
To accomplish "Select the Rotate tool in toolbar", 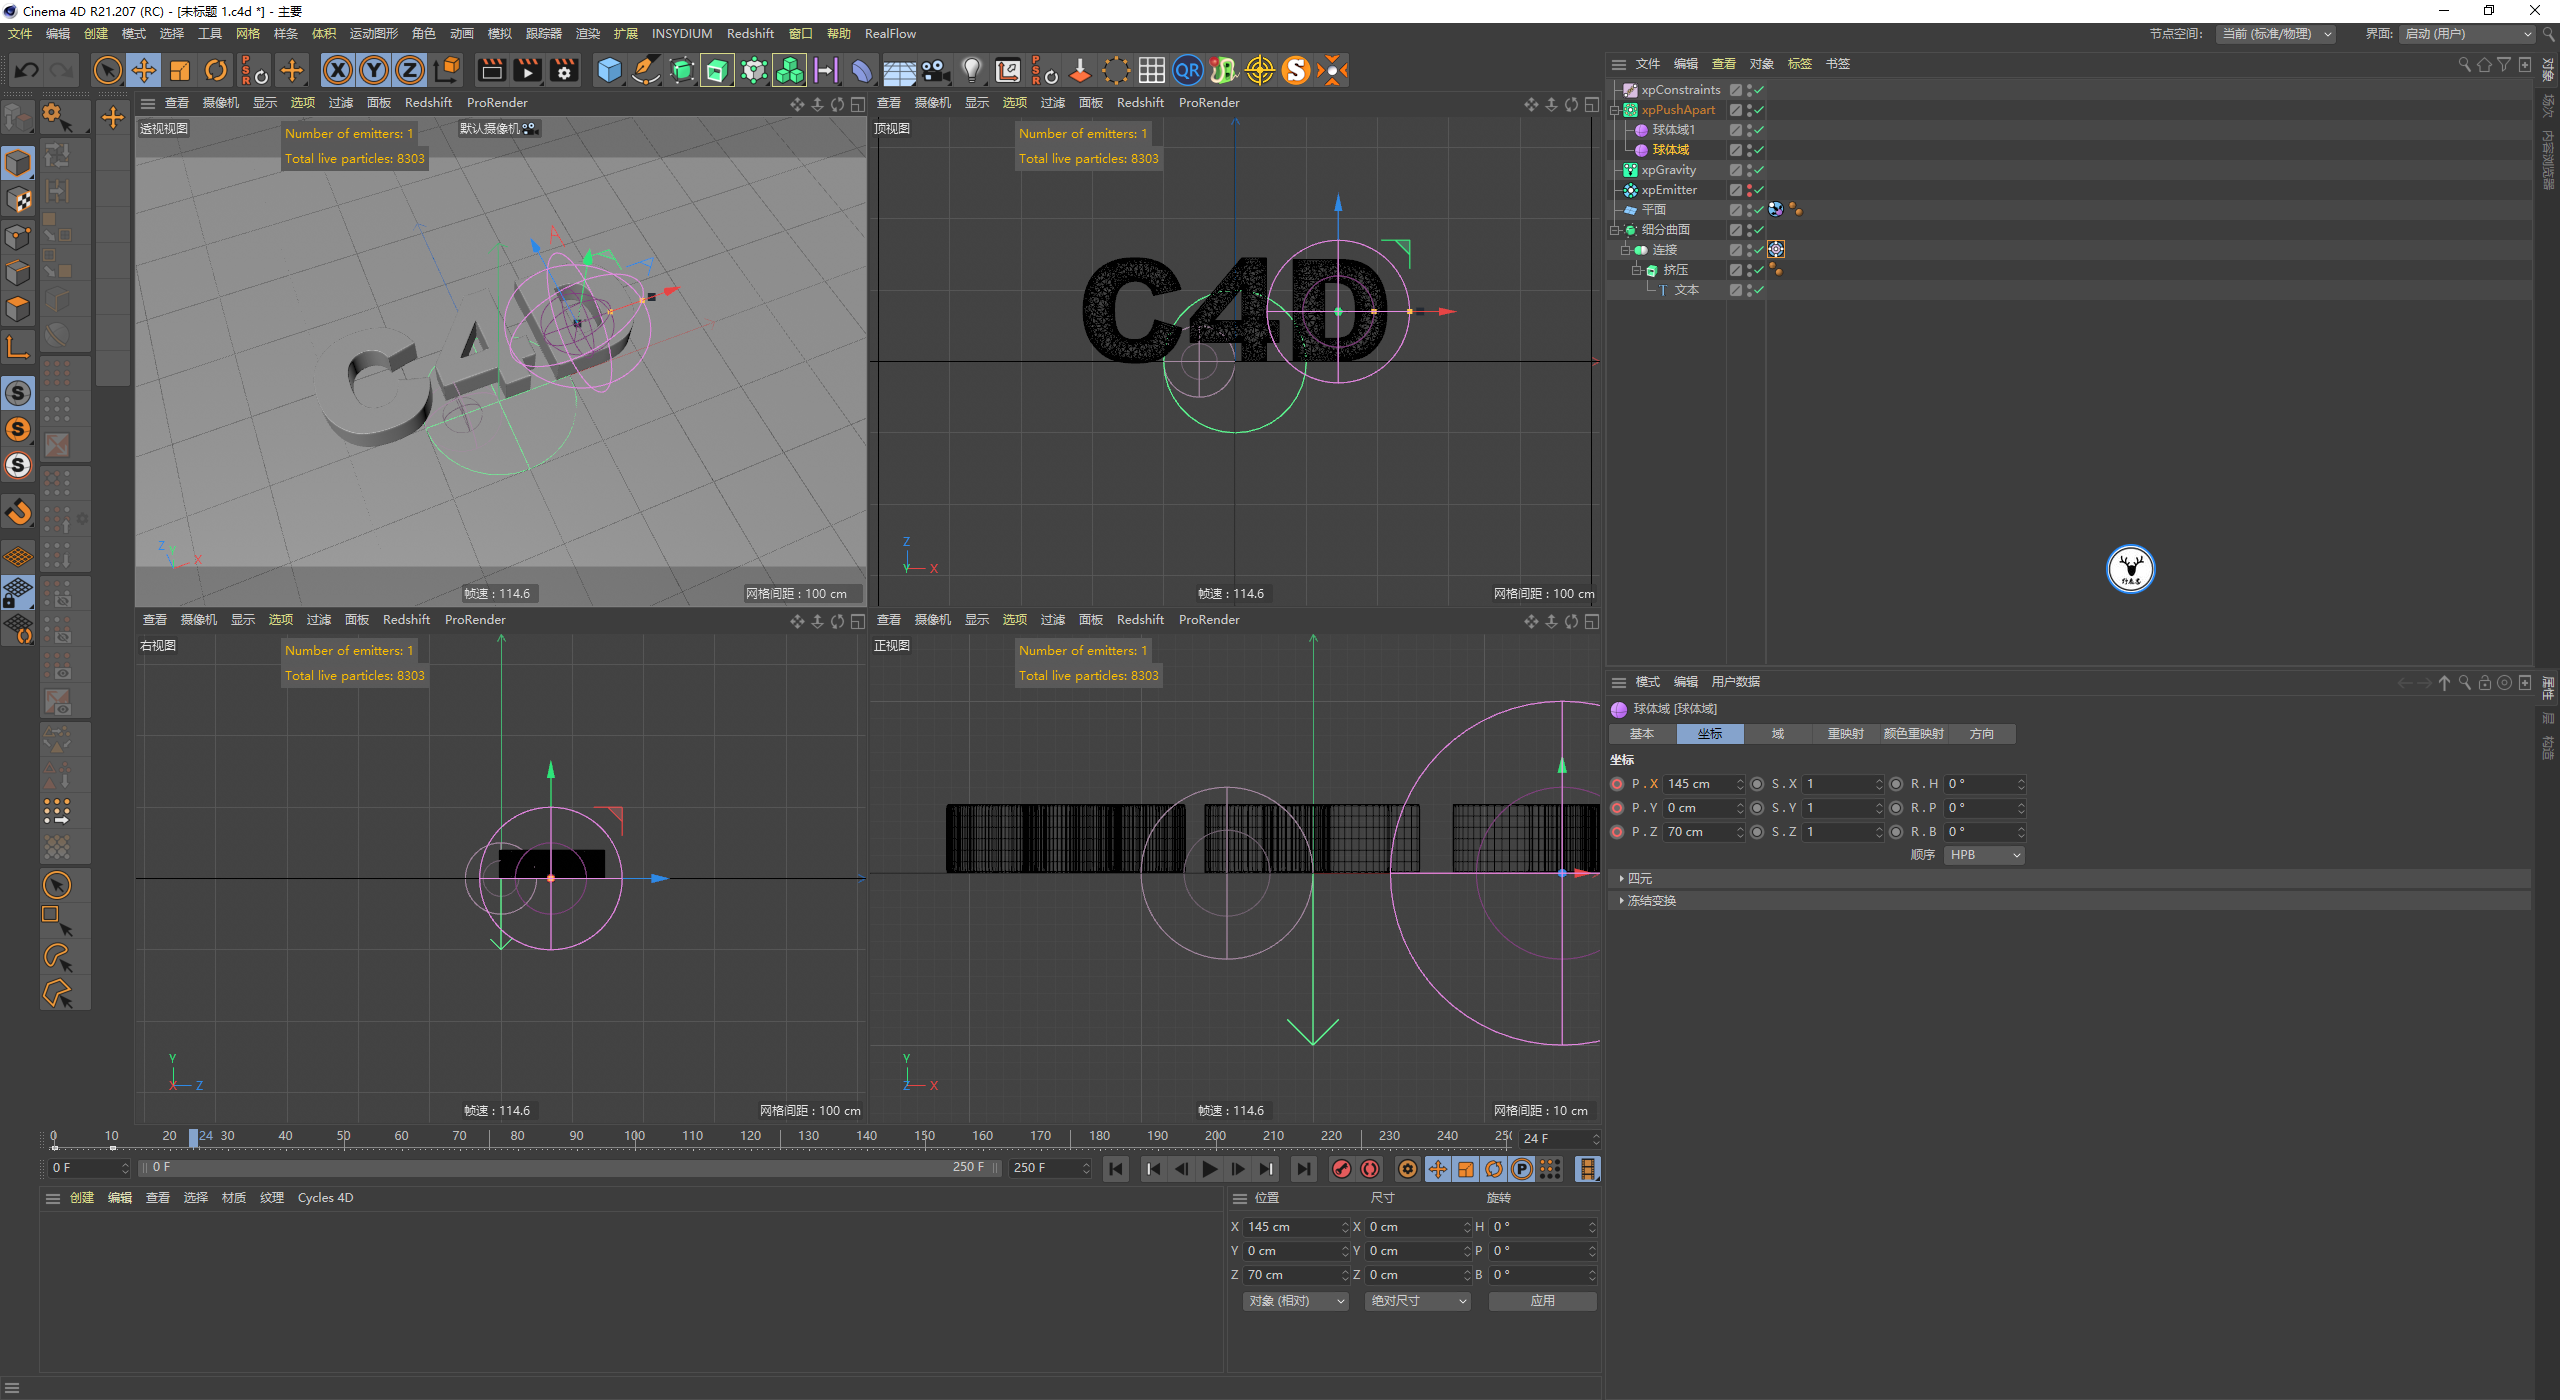I will 216,70.
